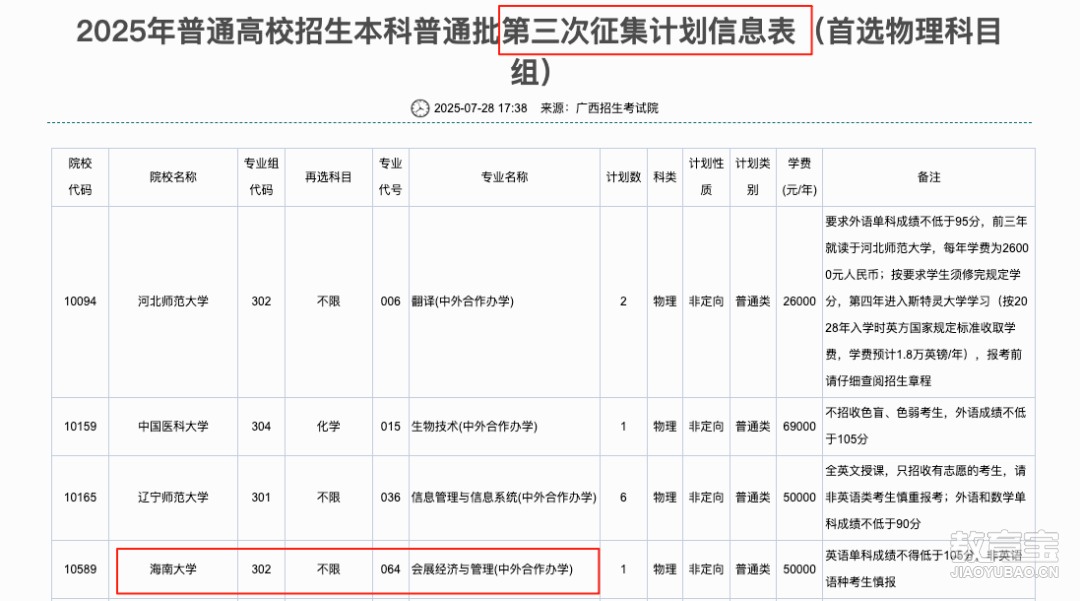Select the 海南大学 cell

click(x=173, y=569)
